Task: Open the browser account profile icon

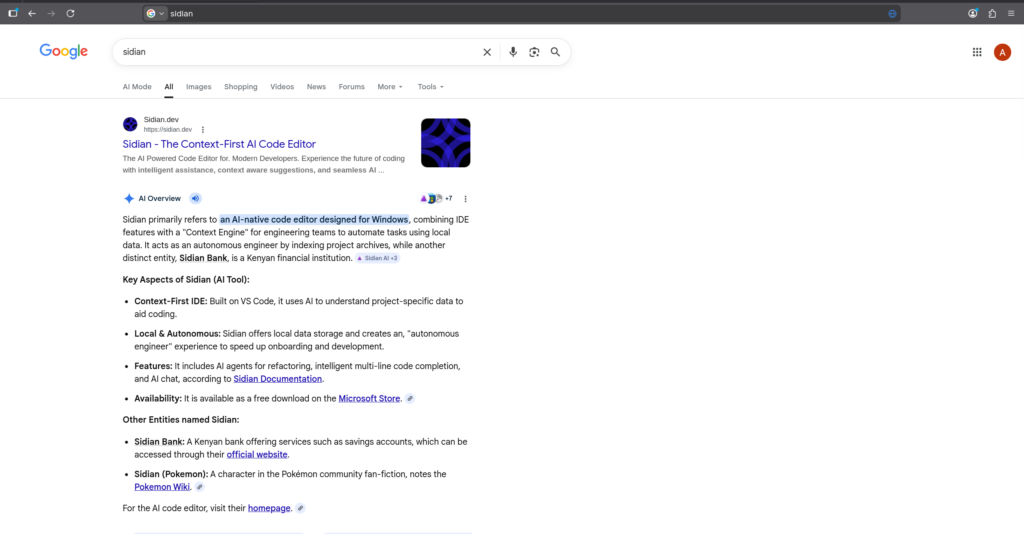Action: [x=972, y=13]
